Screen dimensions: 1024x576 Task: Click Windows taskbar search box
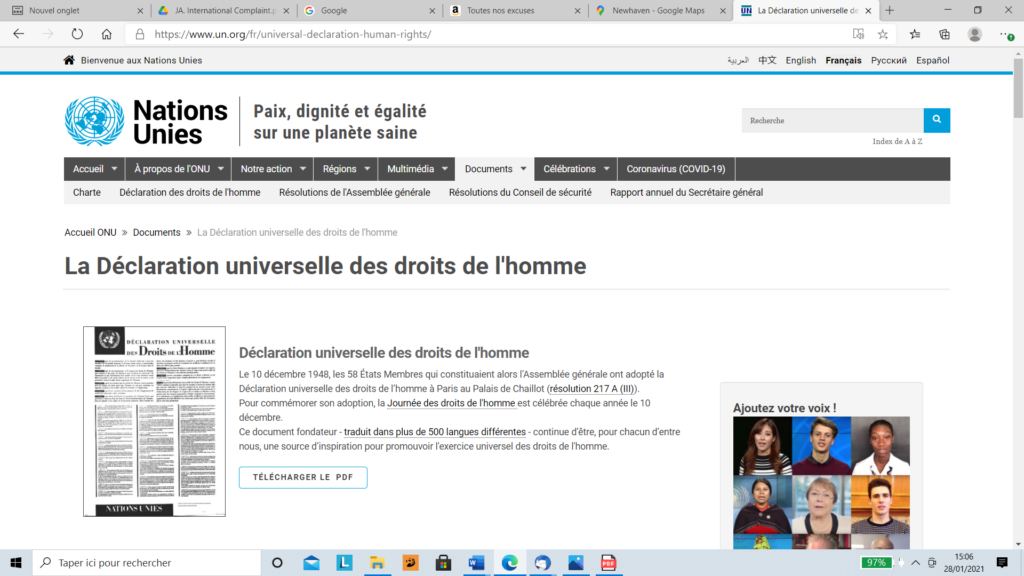click(x=147, y=562)
